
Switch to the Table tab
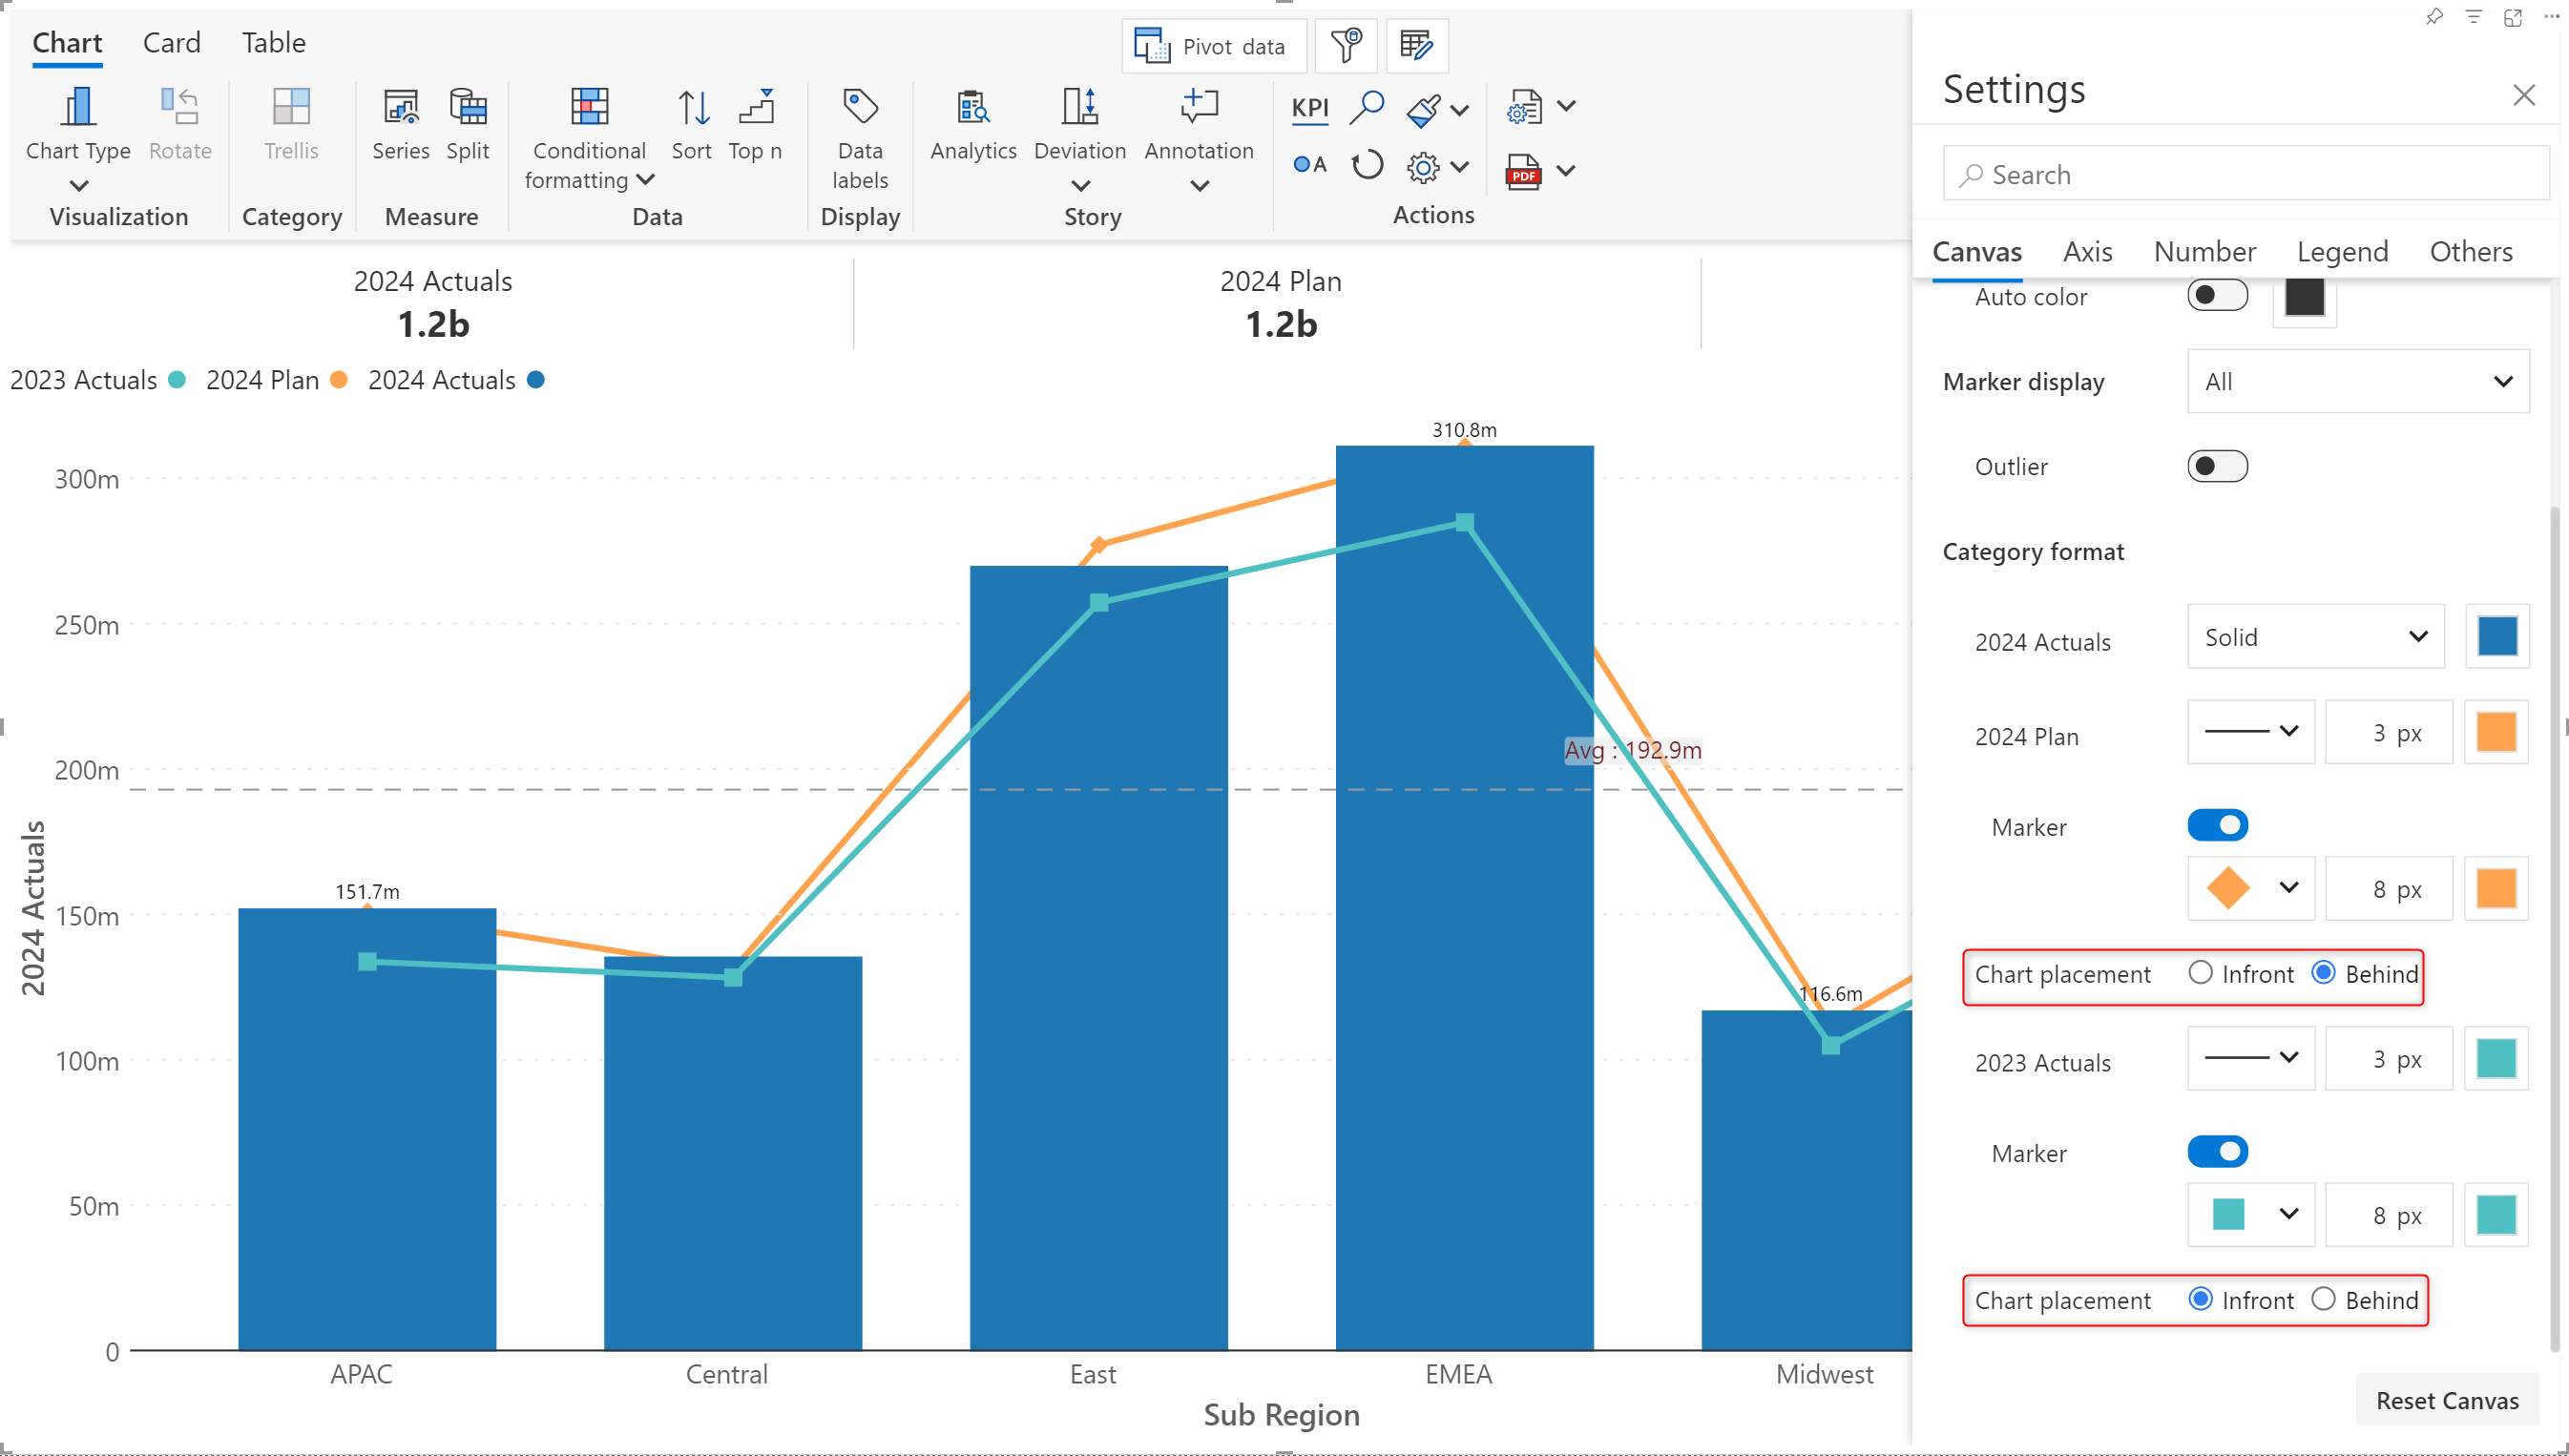point(273,43)
